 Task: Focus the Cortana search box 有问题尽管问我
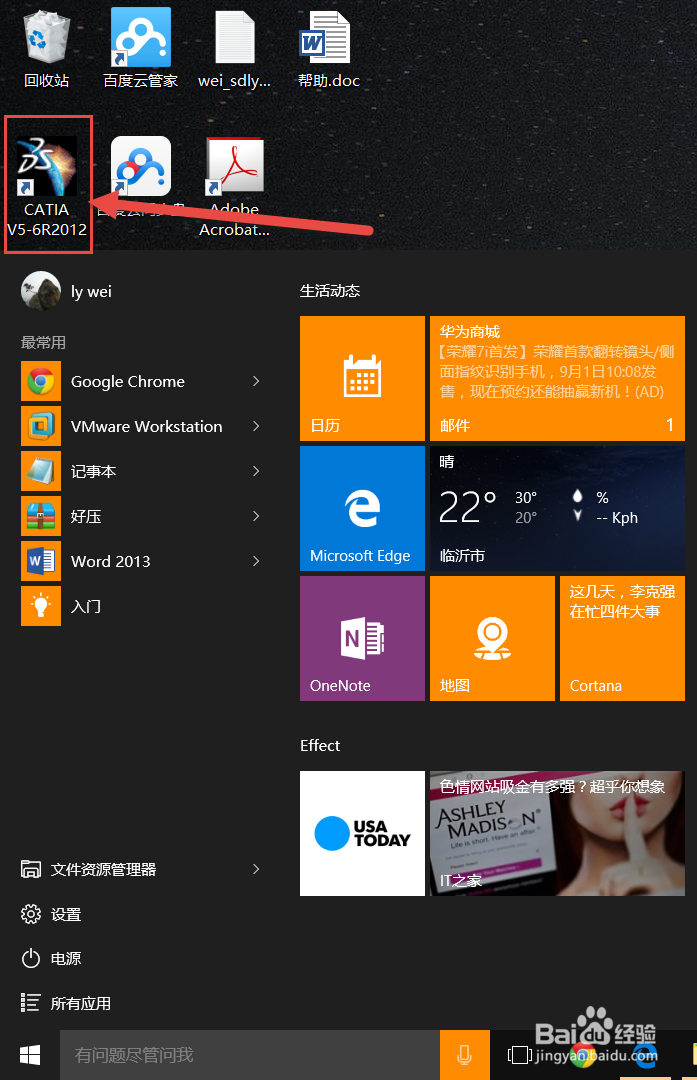click(249, 1055)
